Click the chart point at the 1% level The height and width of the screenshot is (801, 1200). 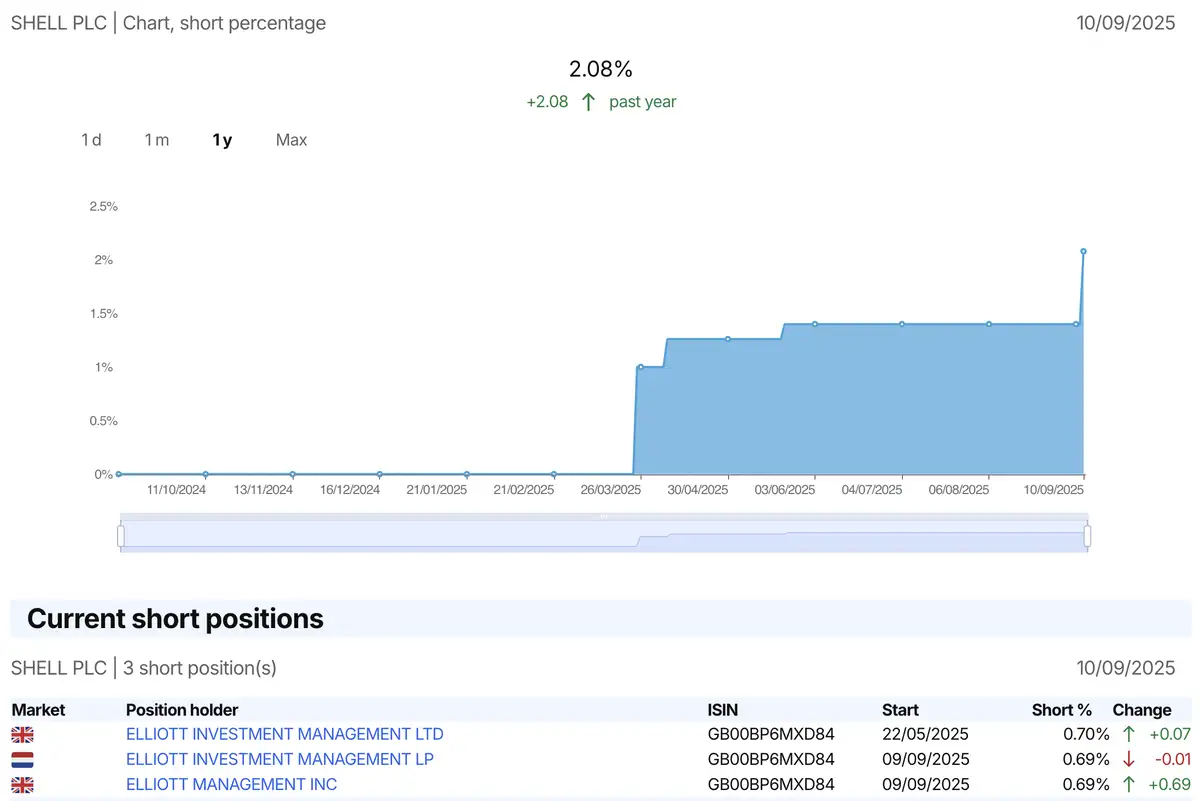coord(641,367)
